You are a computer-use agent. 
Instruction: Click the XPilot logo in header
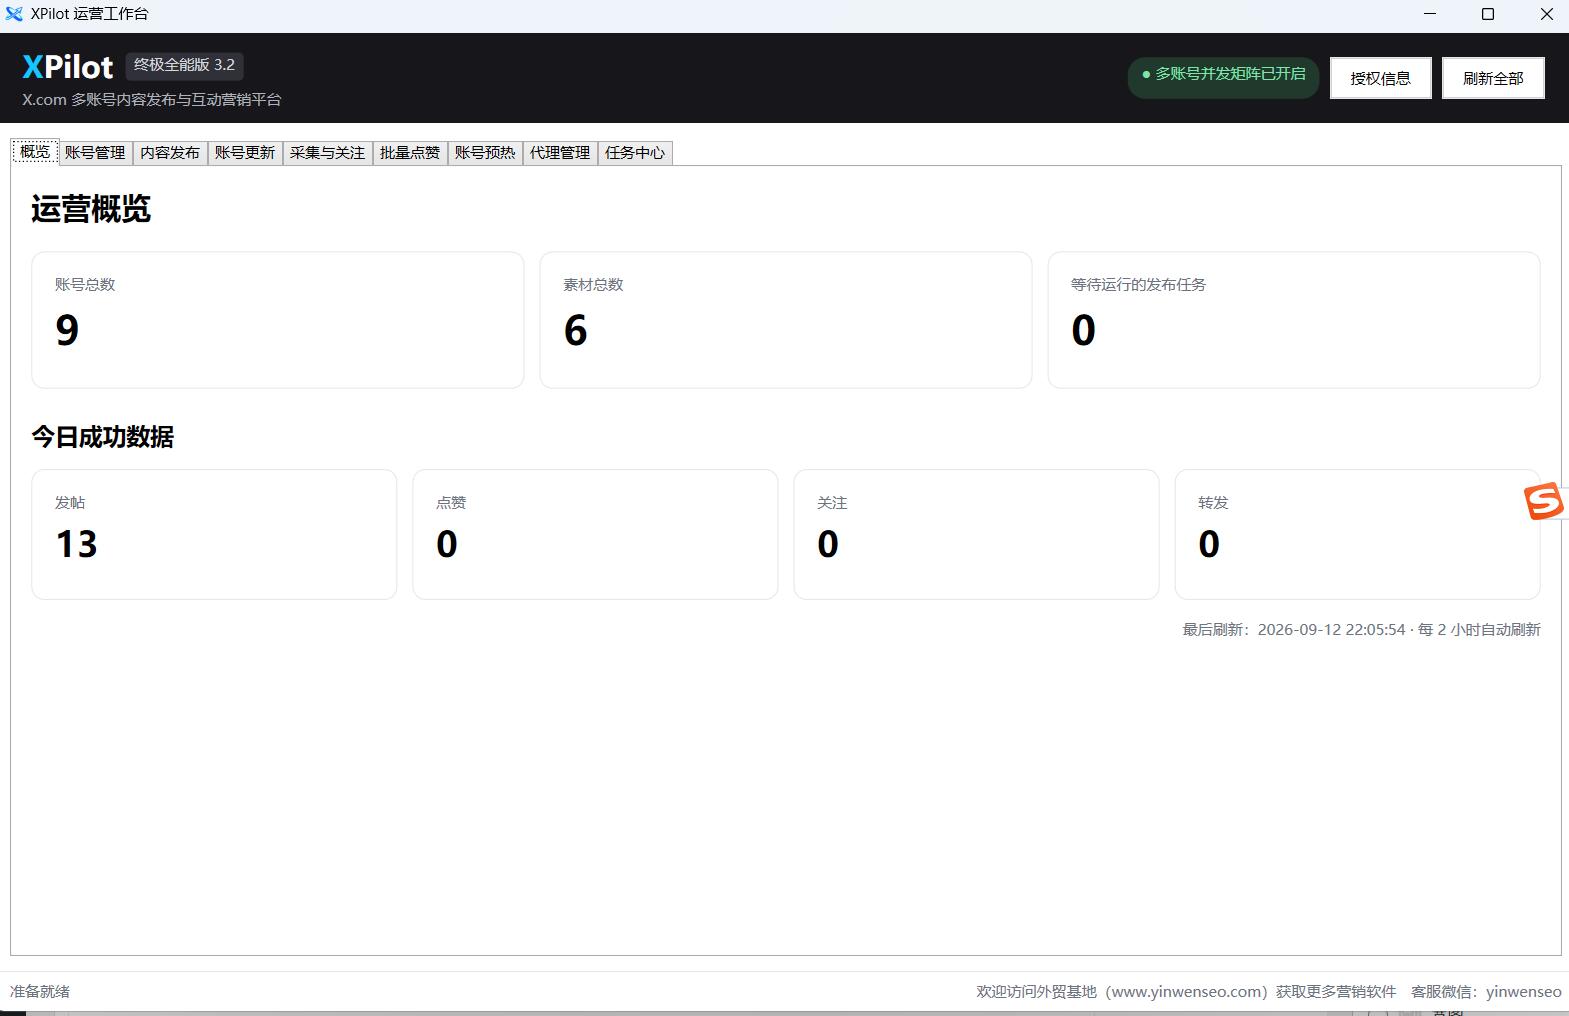[x=68, y=67]
